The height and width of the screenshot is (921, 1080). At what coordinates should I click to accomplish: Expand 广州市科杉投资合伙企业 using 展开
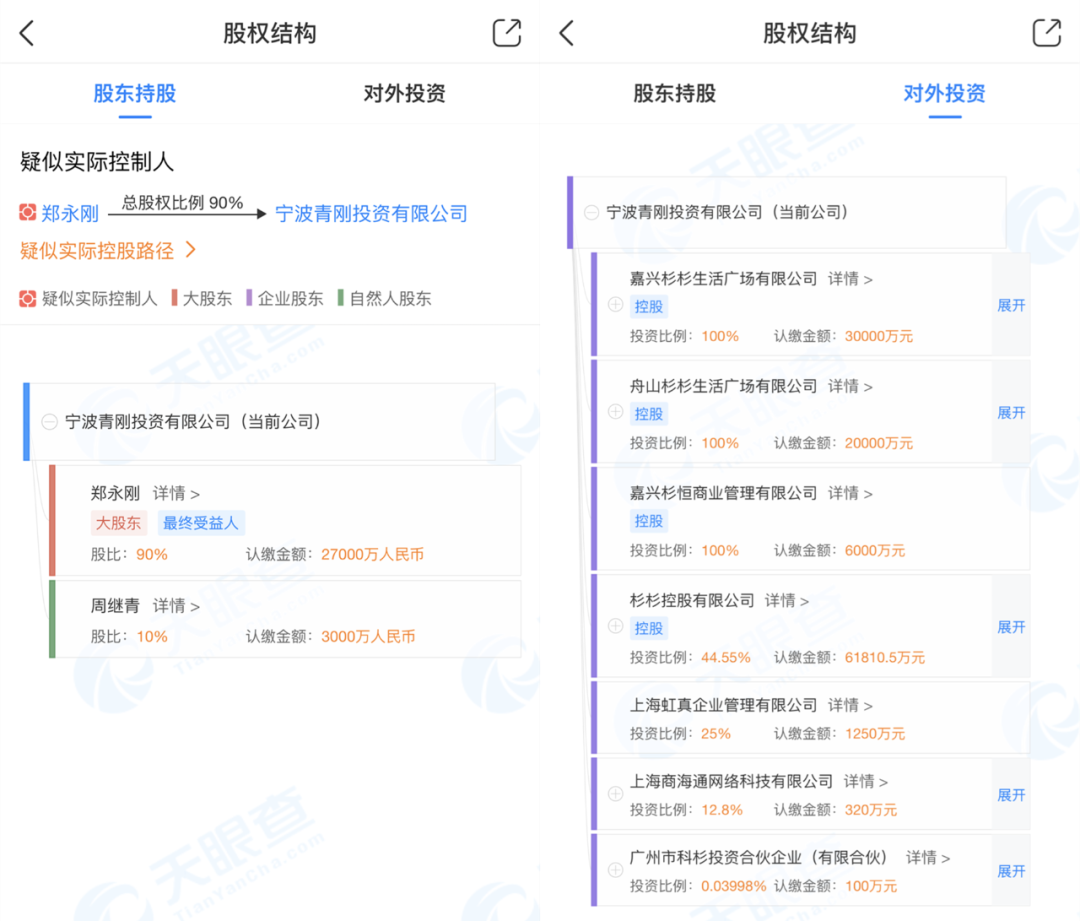point(1011,871)
